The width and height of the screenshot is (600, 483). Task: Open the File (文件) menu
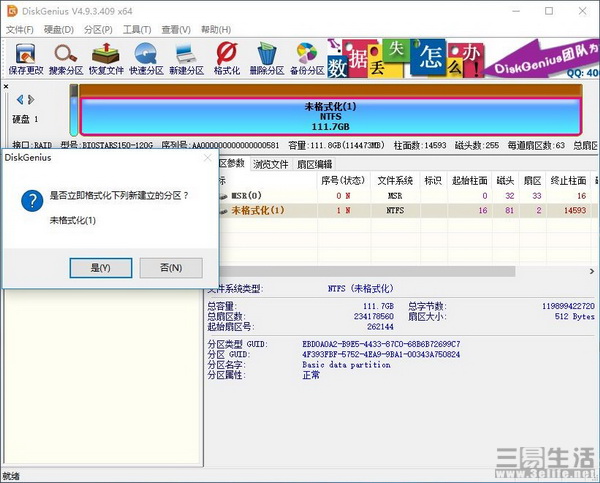[20, 30]
